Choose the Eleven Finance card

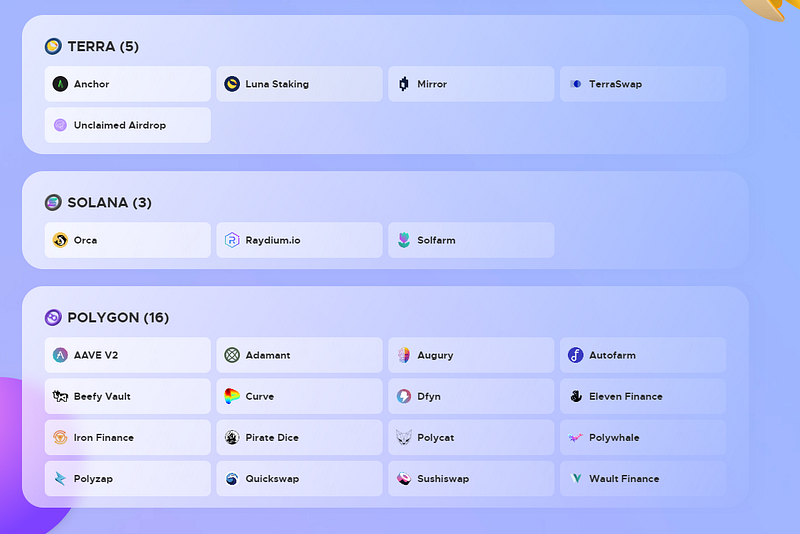pyautogui.click(x=643, y=396)
